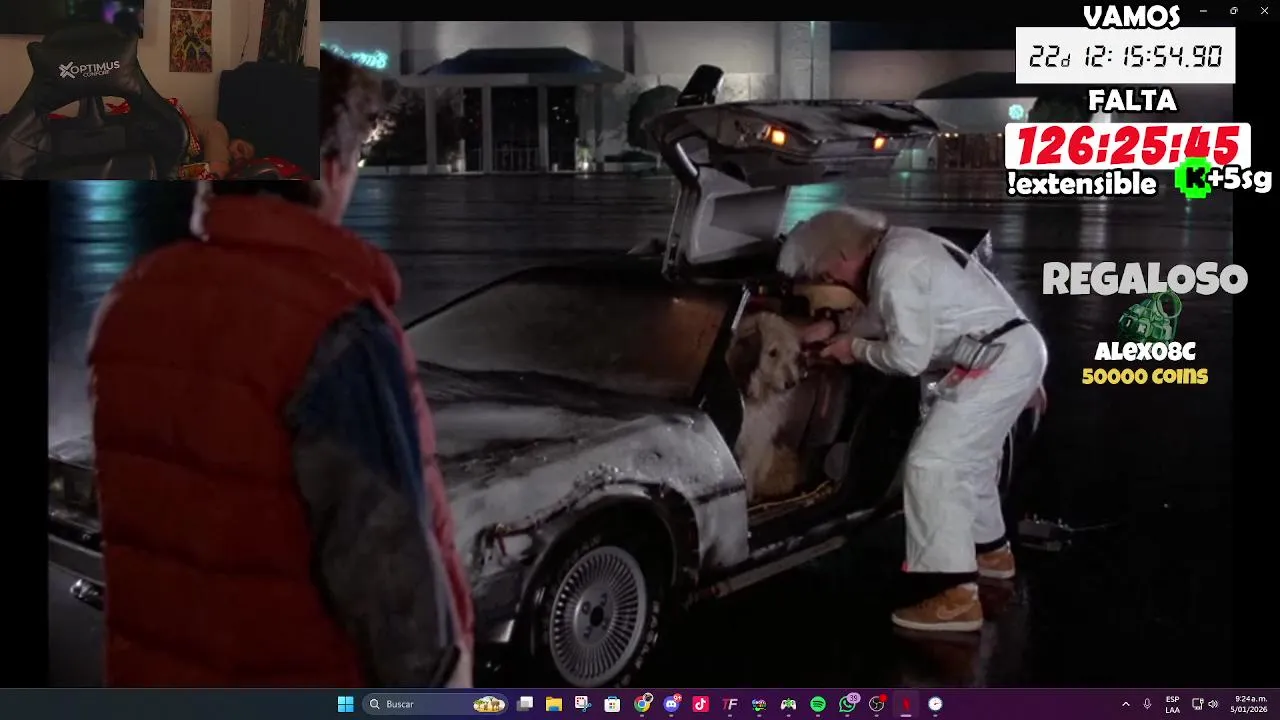Viewport: 1280px width, 720px height.
Task: Click the webcam overlay thumbnail
Action: (x=160, y=90)
